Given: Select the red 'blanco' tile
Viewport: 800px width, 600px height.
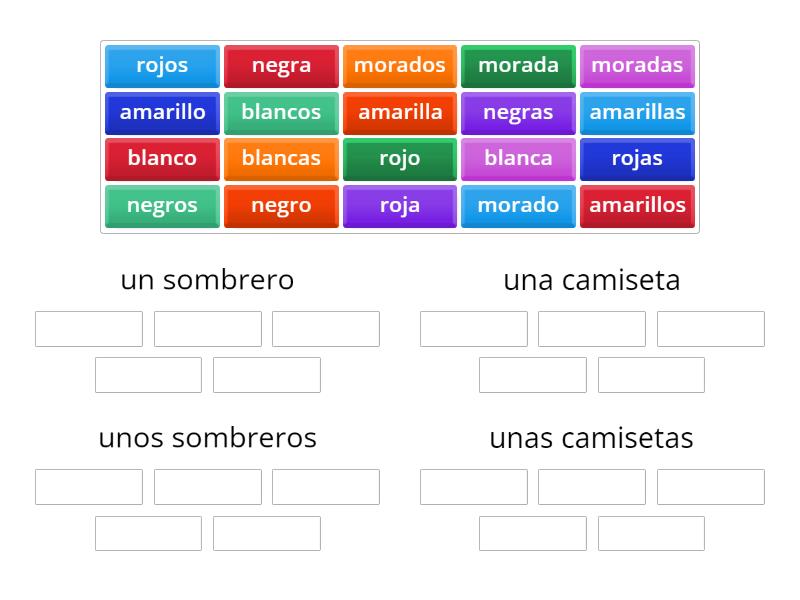Looking at the screenshot, I should (x=162, y=159).
